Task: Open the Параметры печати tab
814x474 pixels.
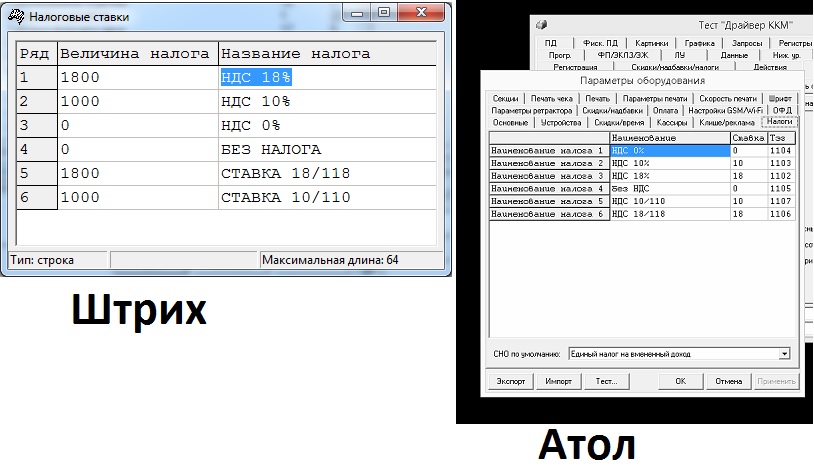Action: [x=655, y=98]
